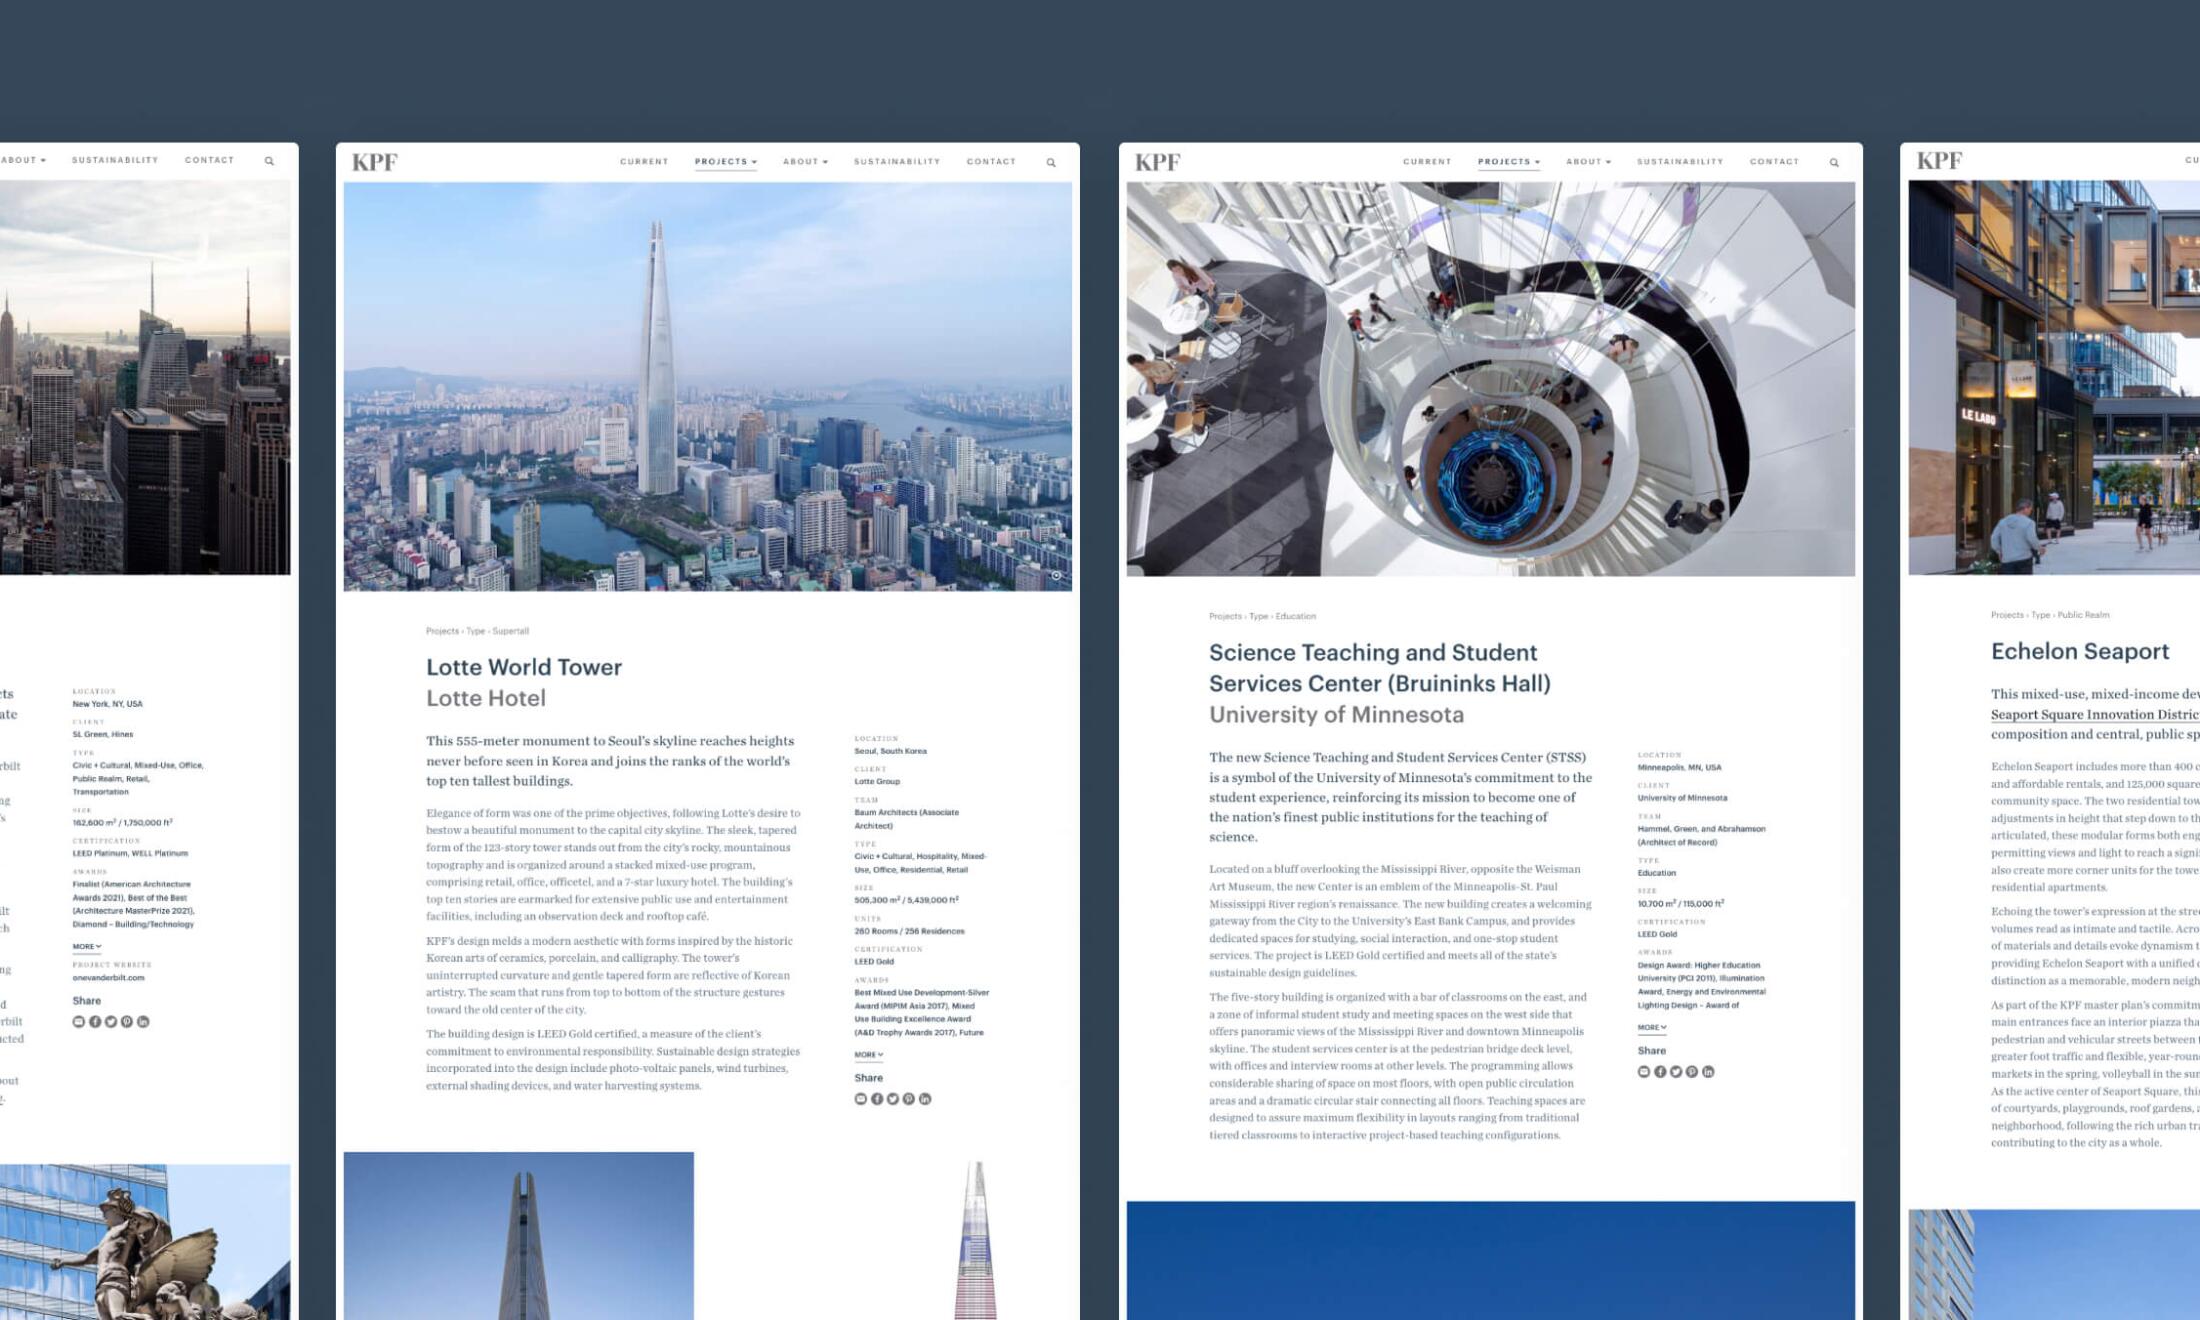The height and width of the screenshot is (1320, 2200).
Task: Go to CURRENT on Science Teaching page
Action: pos(1427,162)
